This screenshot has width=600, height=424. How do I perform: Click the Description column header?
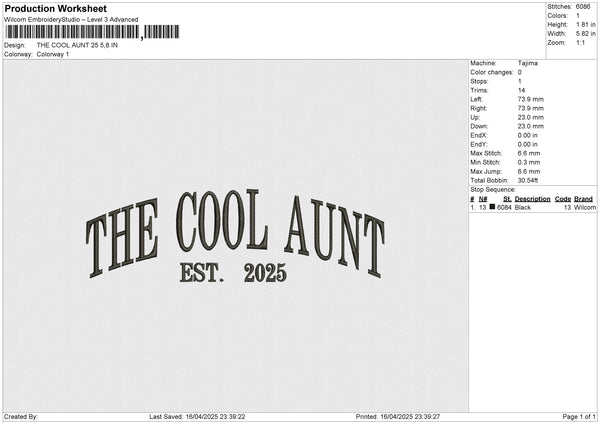point(532,199)
